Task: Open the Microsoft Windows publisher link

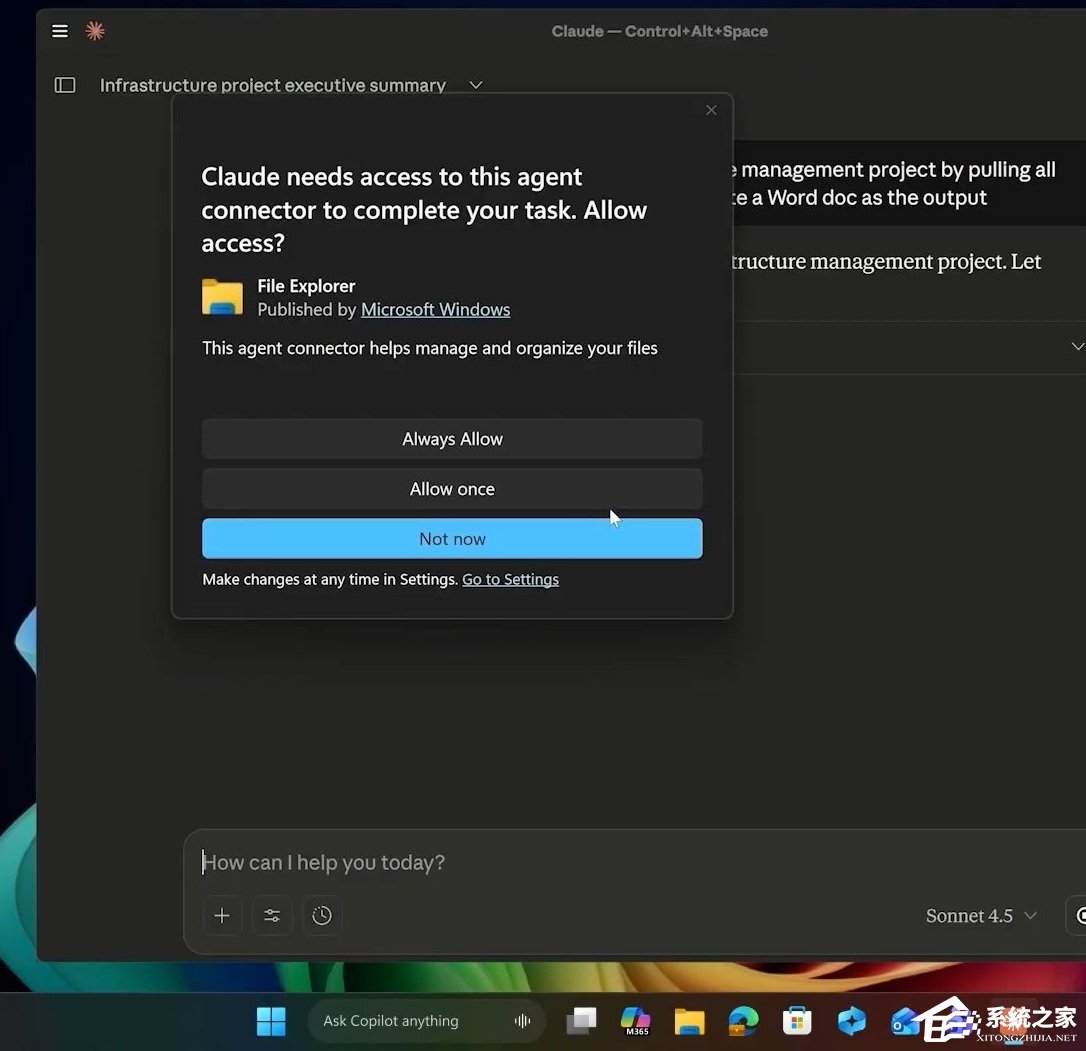Action: coord(436,310)
